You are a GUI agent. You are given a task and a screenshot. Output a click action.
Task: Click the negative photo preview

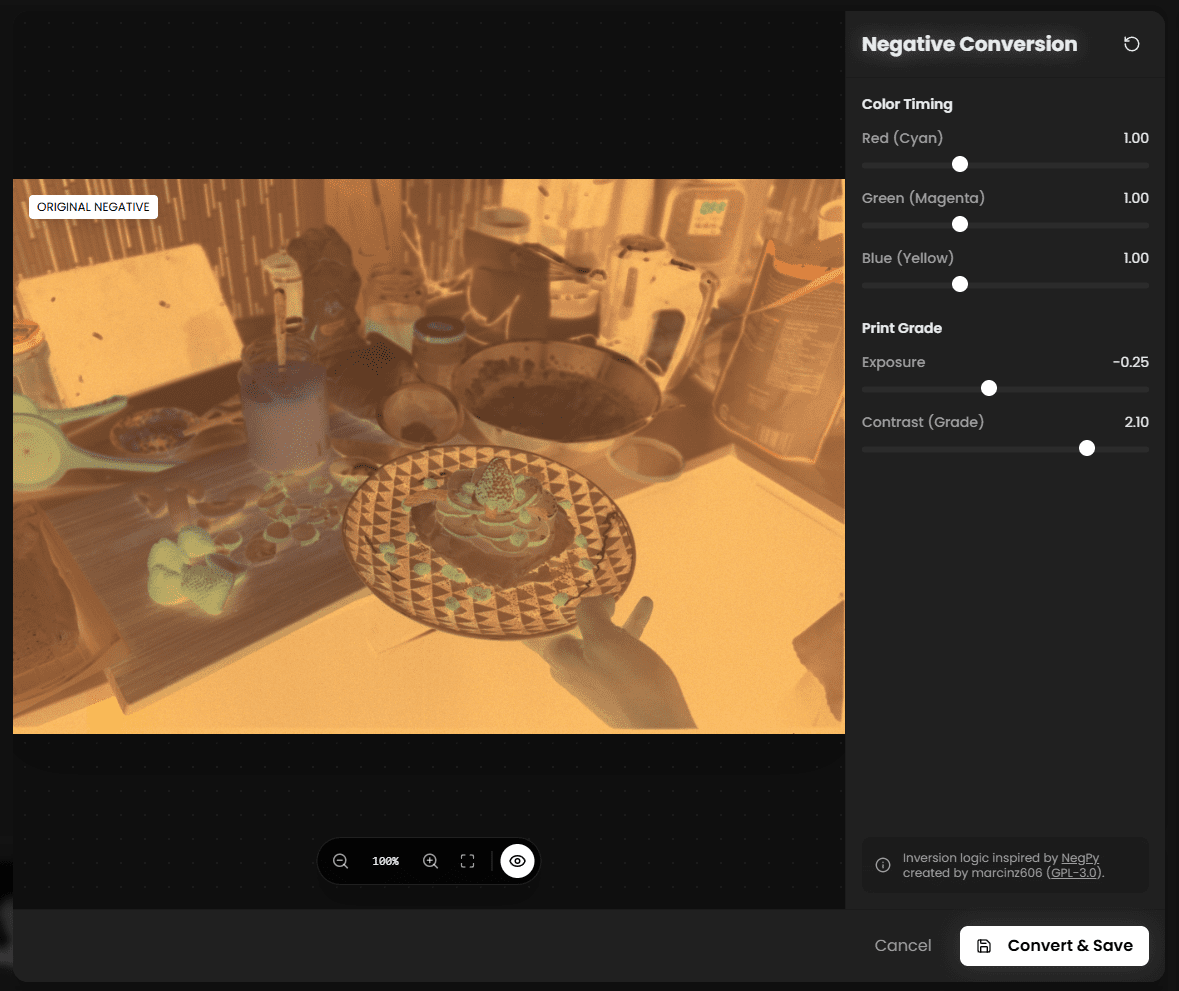(429, 456)
